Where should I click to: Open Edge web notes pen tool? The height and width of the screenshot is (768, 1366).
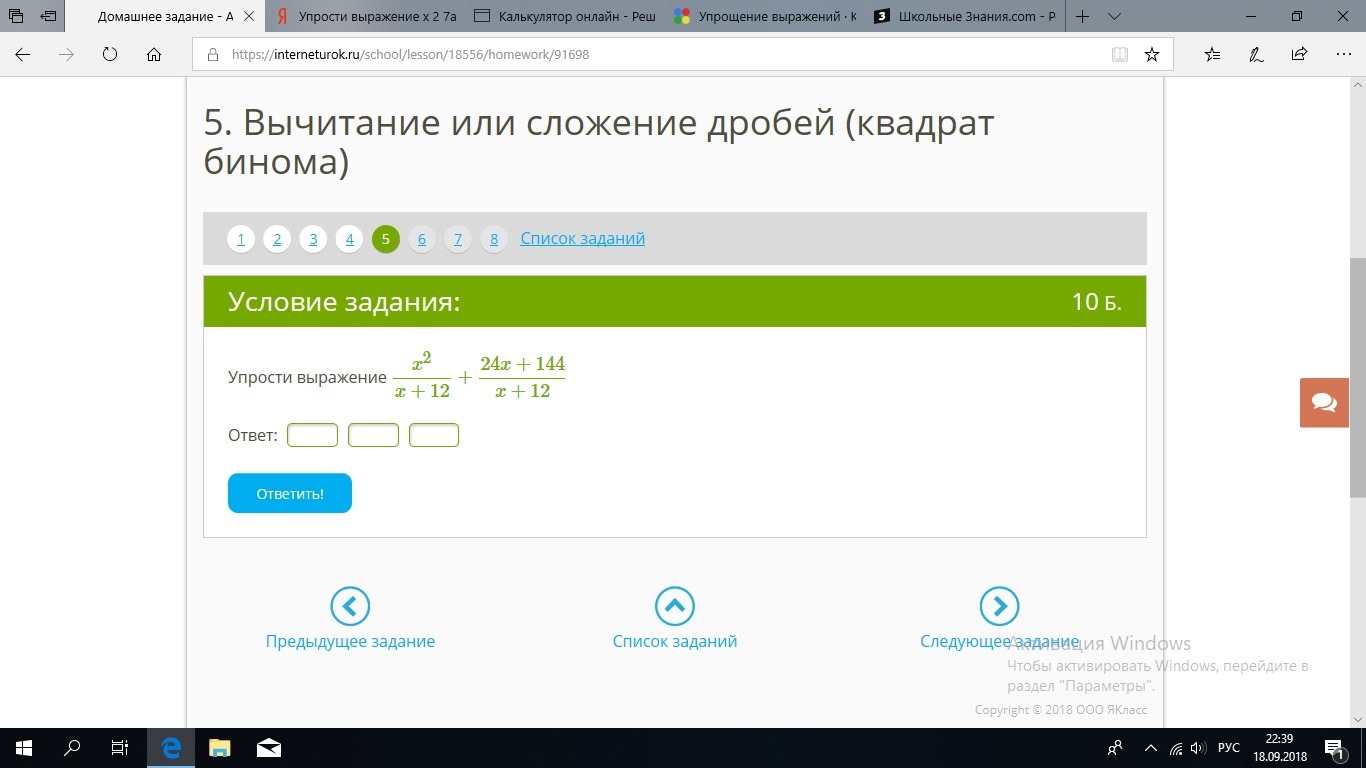coord(1256,55)
